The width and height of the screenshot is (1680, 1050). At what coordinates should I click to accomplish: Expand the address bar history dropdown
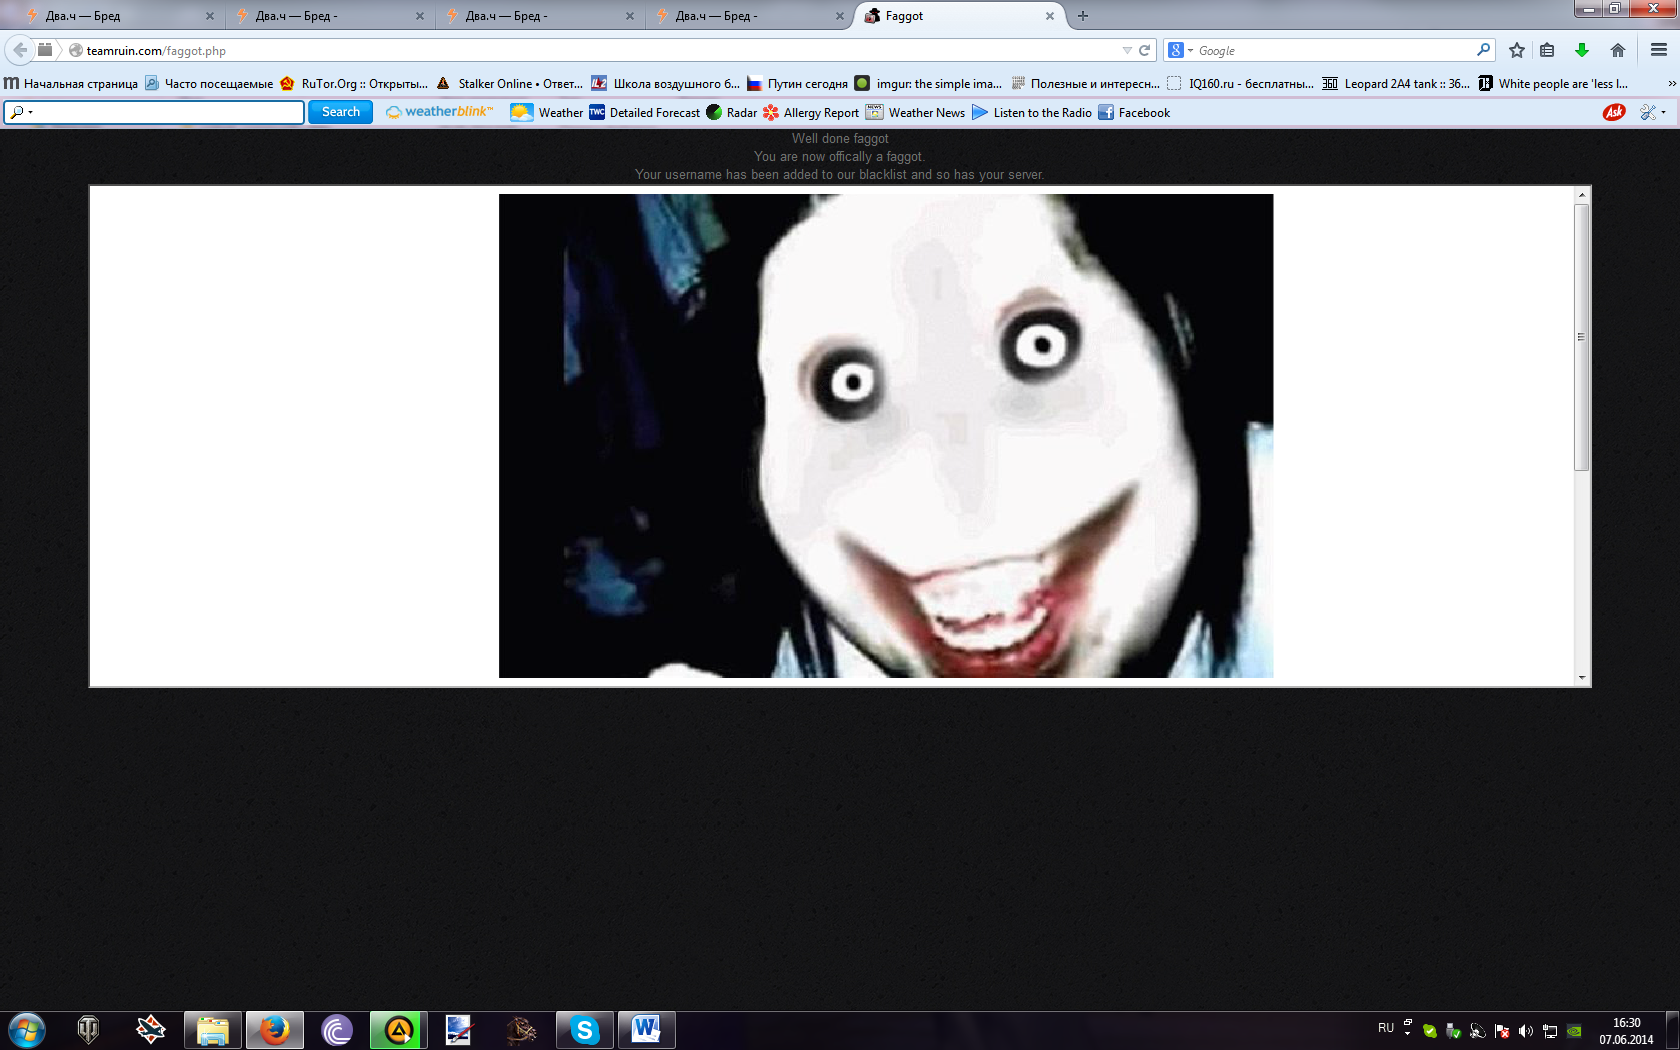pyautogui.click(x=1127, y=50)
